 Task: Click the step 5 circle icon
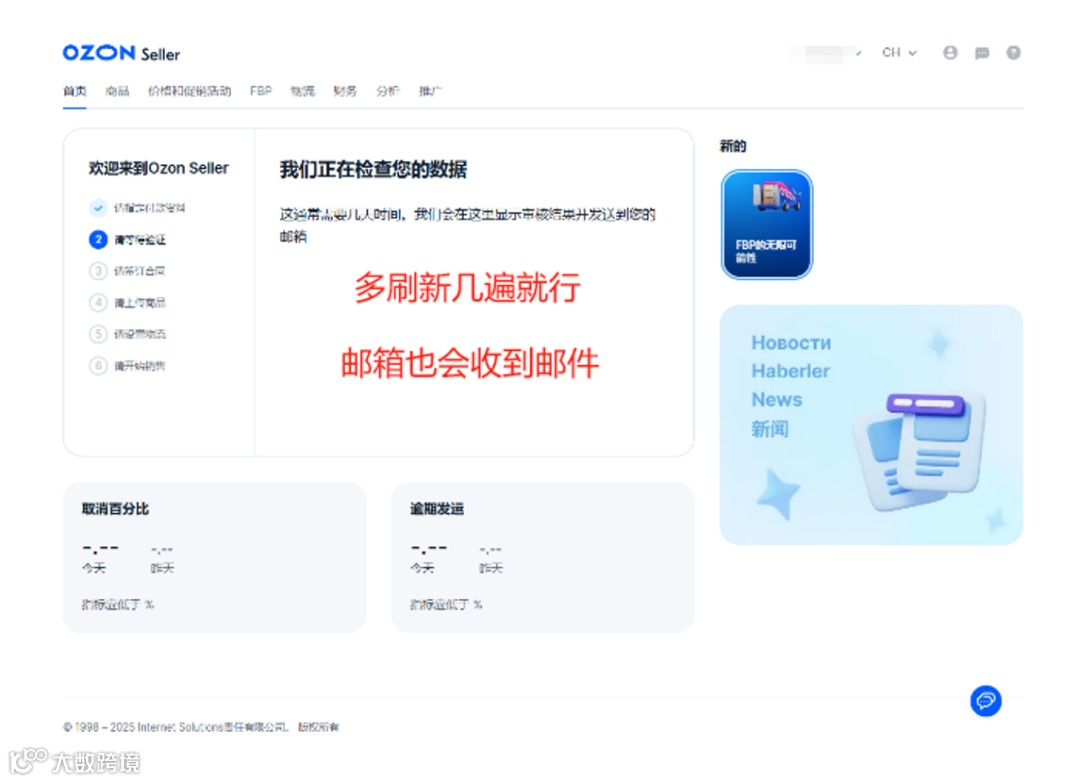(98, 334)
